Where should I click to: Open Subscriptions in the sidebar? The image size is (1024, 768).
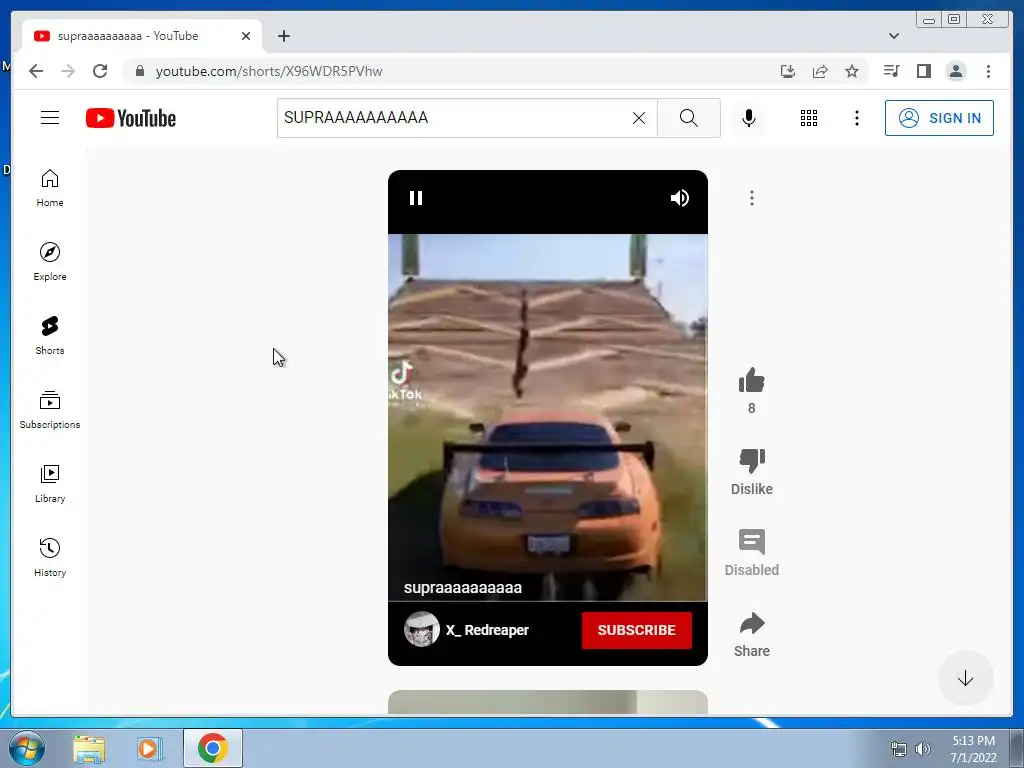pos(50,409)
